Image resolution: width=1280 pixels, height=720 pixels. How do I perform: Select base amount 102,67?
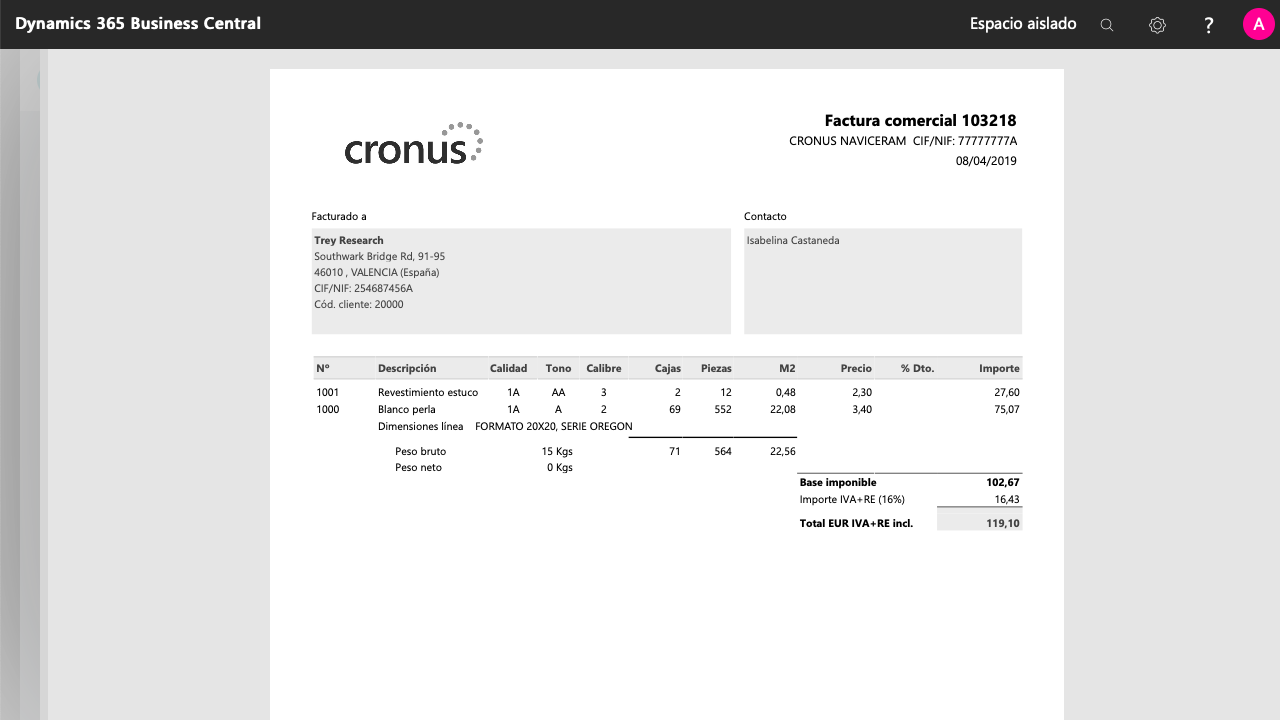(x=1003, y=482)
